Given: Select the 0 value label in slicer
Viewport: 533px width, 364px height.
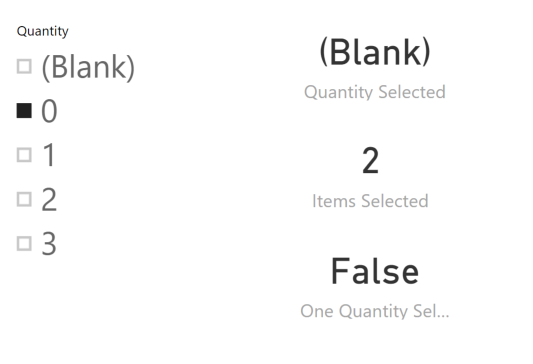Looking at the screenshot, I should 49,111.
